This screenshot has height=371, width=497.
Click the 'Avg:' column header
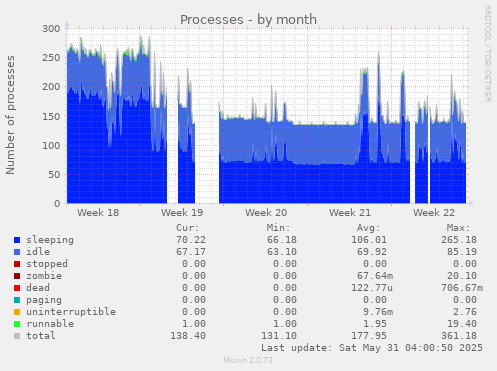pyautogui.click(x=368, y=228)
